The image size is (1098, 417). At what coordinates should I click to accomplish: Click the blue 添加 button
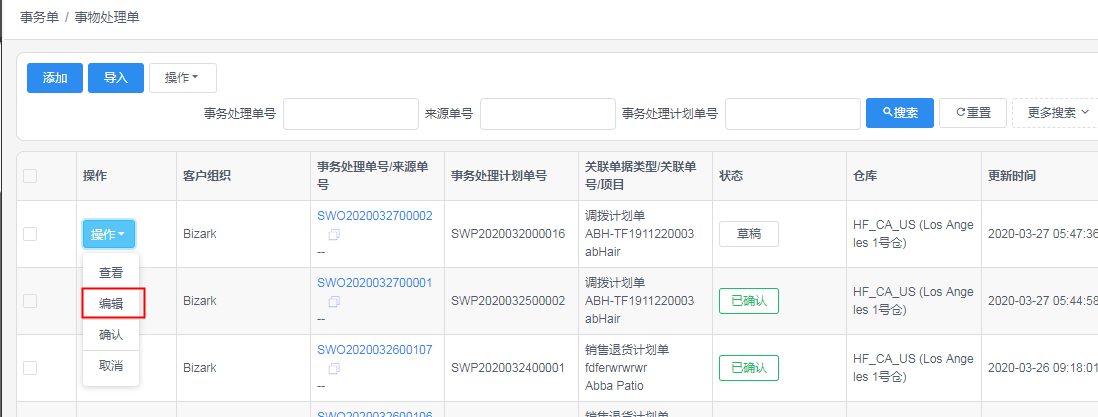click(55, 78)
